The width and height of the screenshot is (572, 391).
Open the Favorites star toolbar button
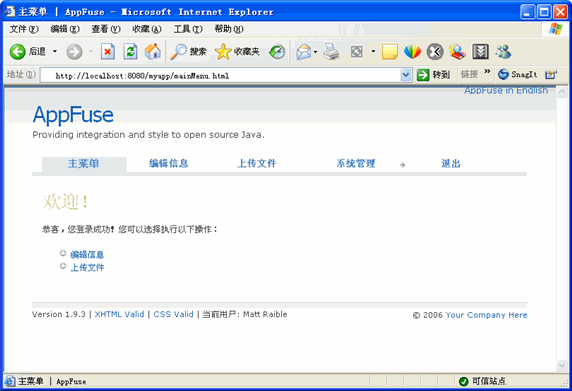pyautogui.click(x=237, y=52)
